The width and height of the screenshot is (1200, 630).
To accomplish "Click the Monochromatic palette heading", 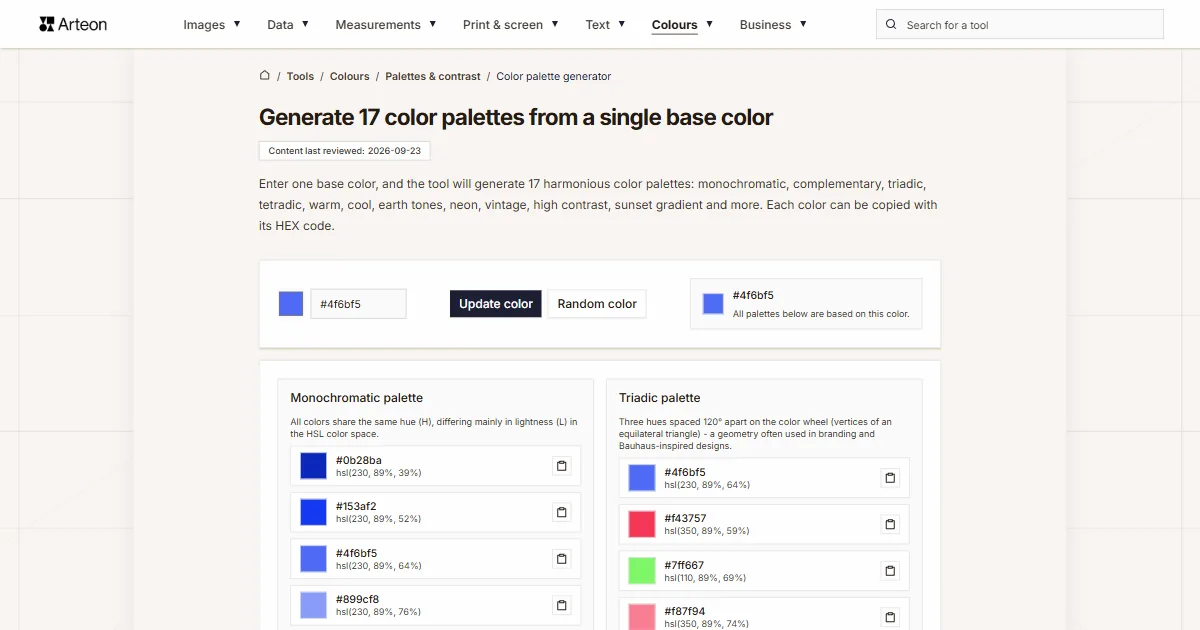I will (357, 398).
